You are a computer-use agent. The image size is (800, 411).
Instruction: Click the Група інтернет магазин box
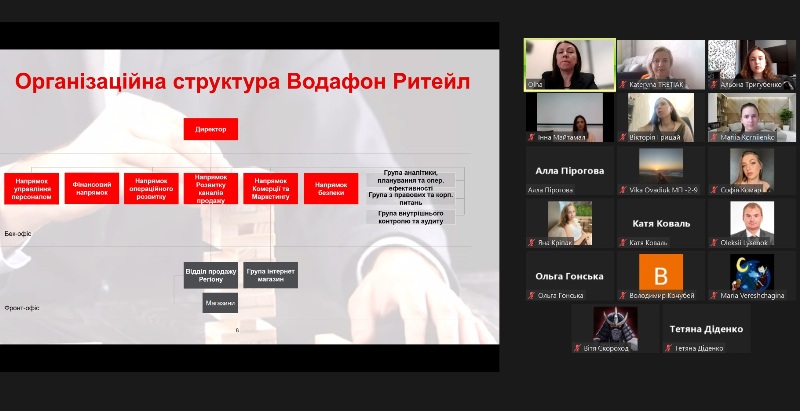click(270, 275)
